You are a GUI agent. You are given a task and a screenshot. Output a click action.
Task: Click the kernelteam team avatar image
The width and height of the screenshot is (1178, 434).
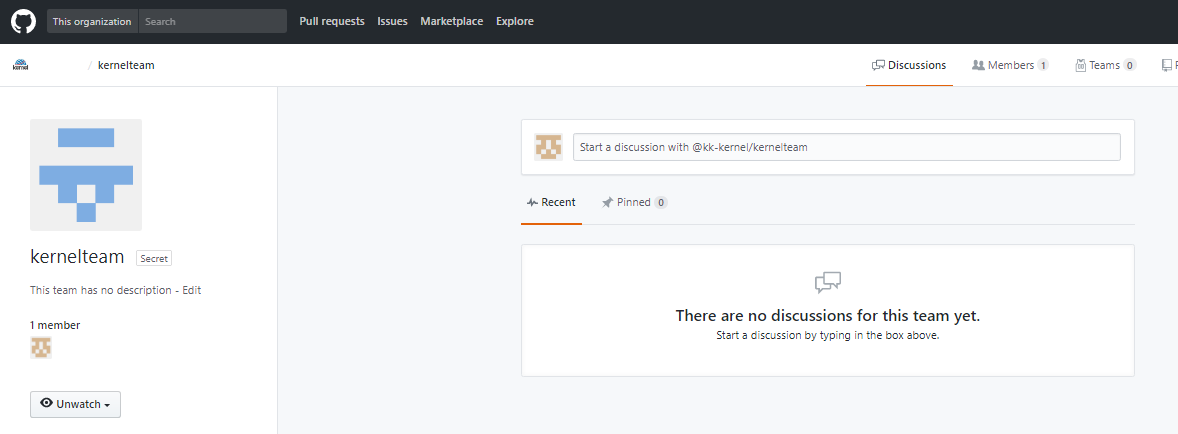click(86, 175)
